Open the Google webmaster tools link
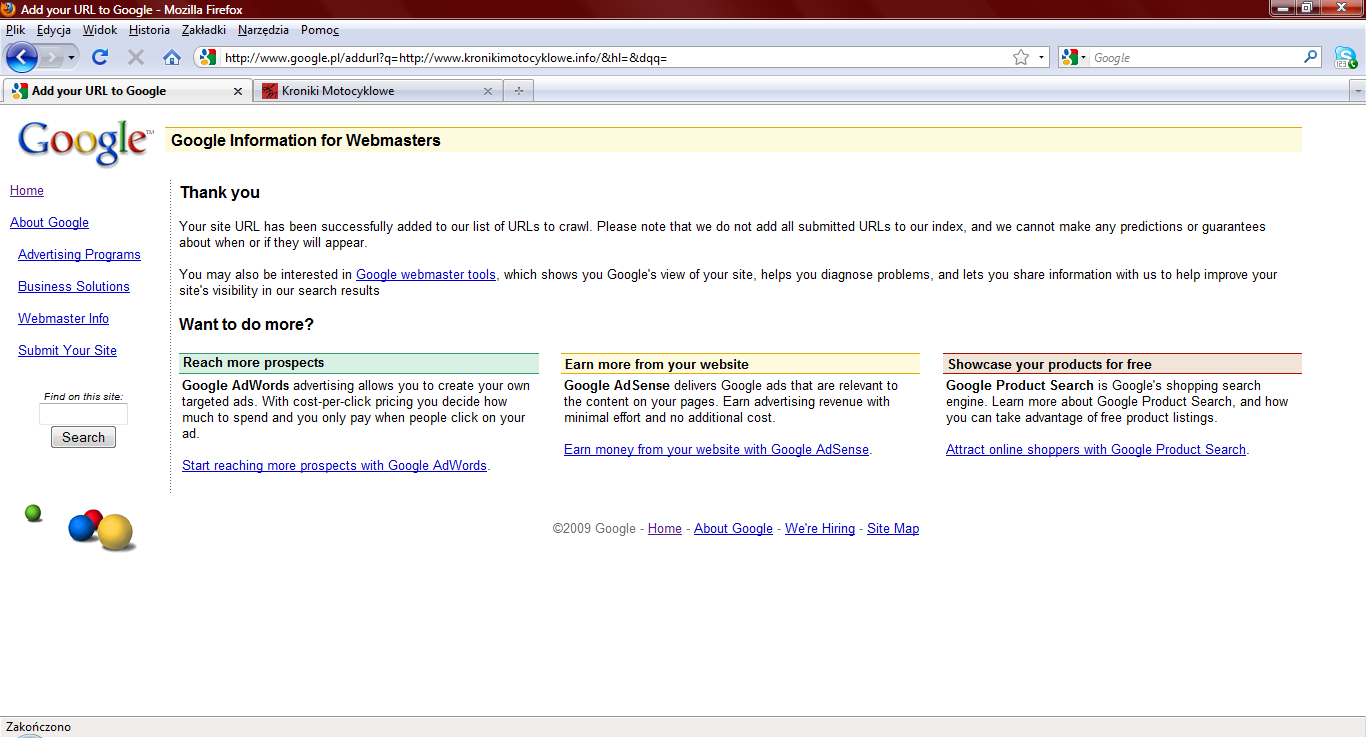Image resolution: width=1366 pixels, height=738 pixels. pos(426,275)
